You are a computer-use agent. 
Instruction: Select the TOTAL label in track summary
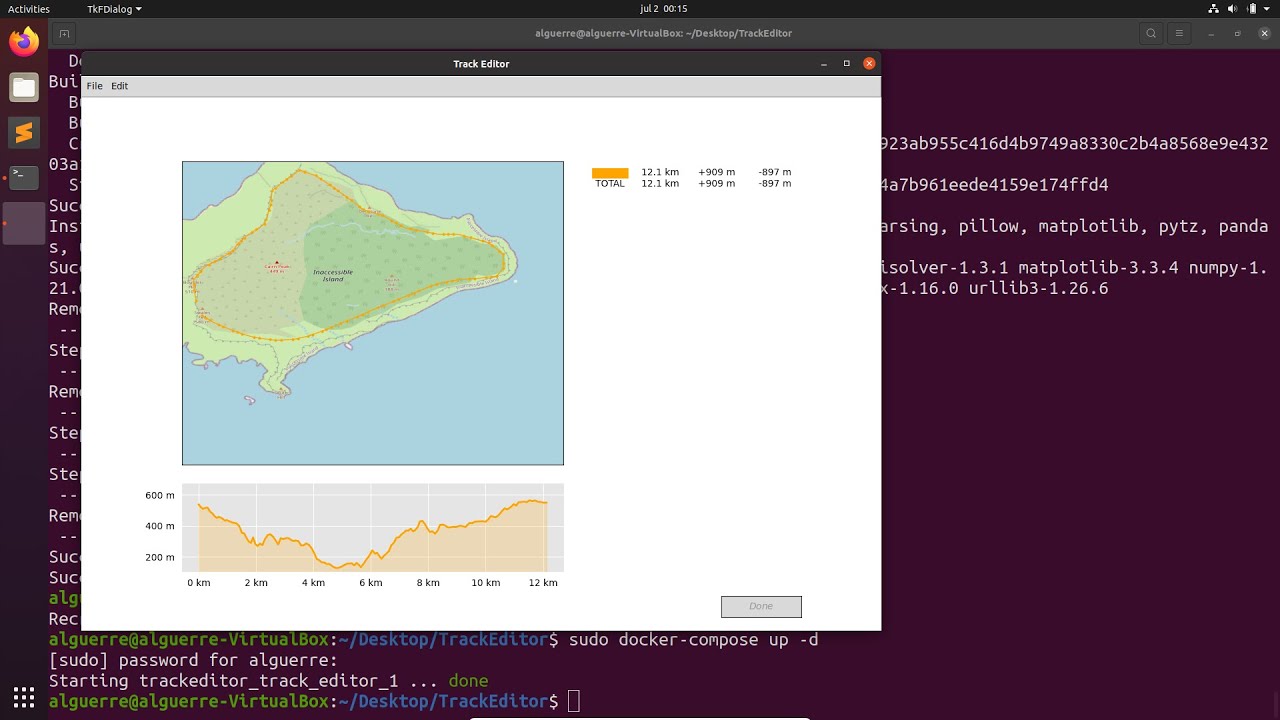[610, 184]
